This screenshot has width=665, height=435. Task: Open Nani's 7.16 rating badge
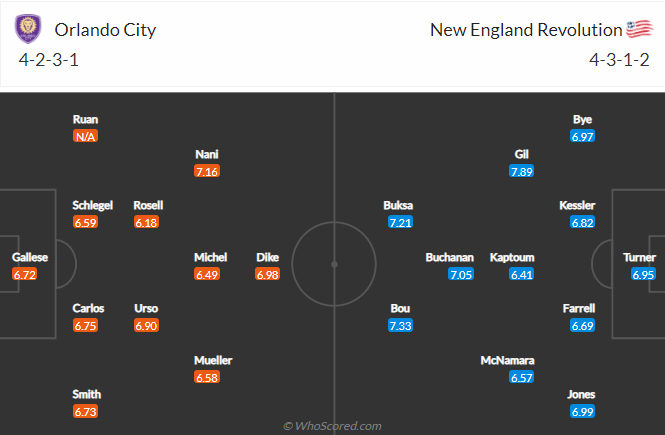pos(207,171)
